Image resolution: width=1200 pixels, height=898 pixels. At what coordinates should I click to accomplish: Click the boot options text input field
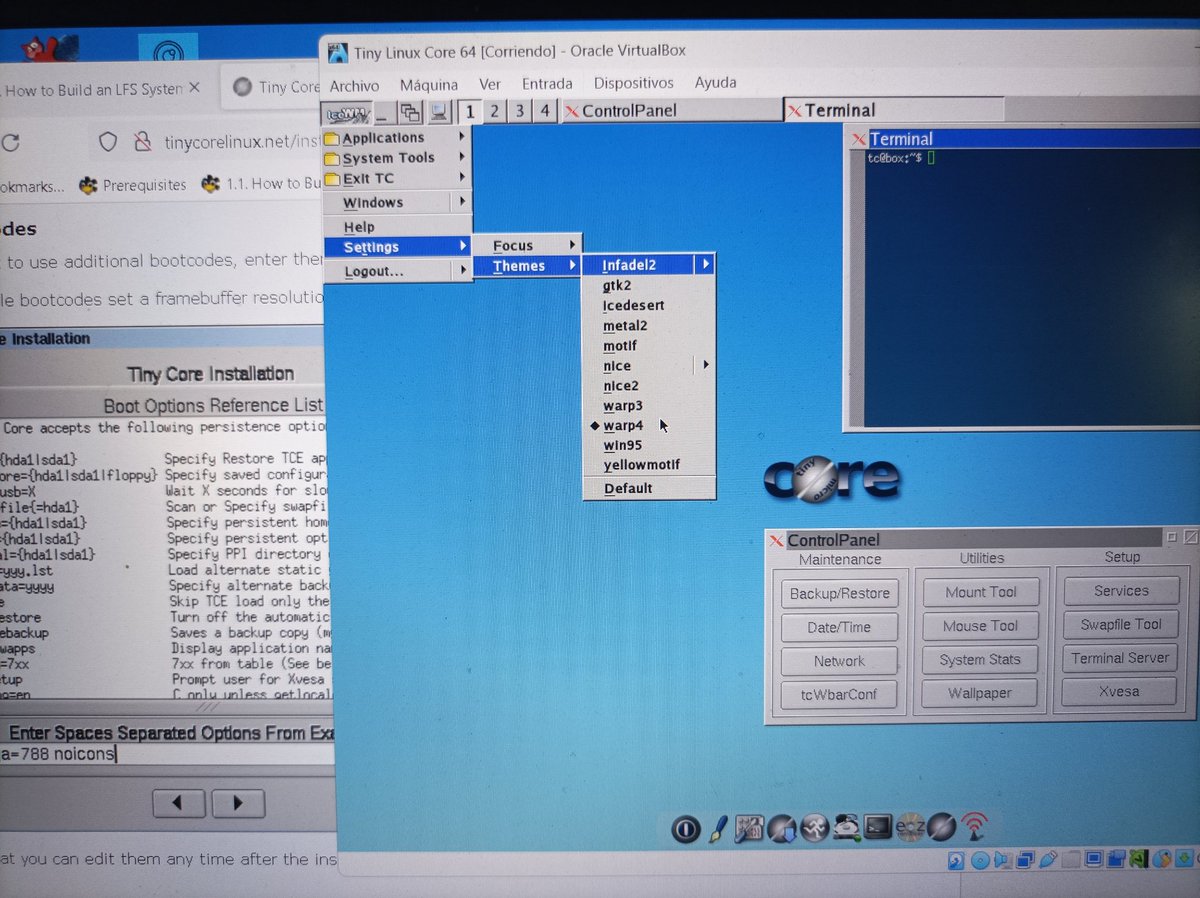click(166, 754)
